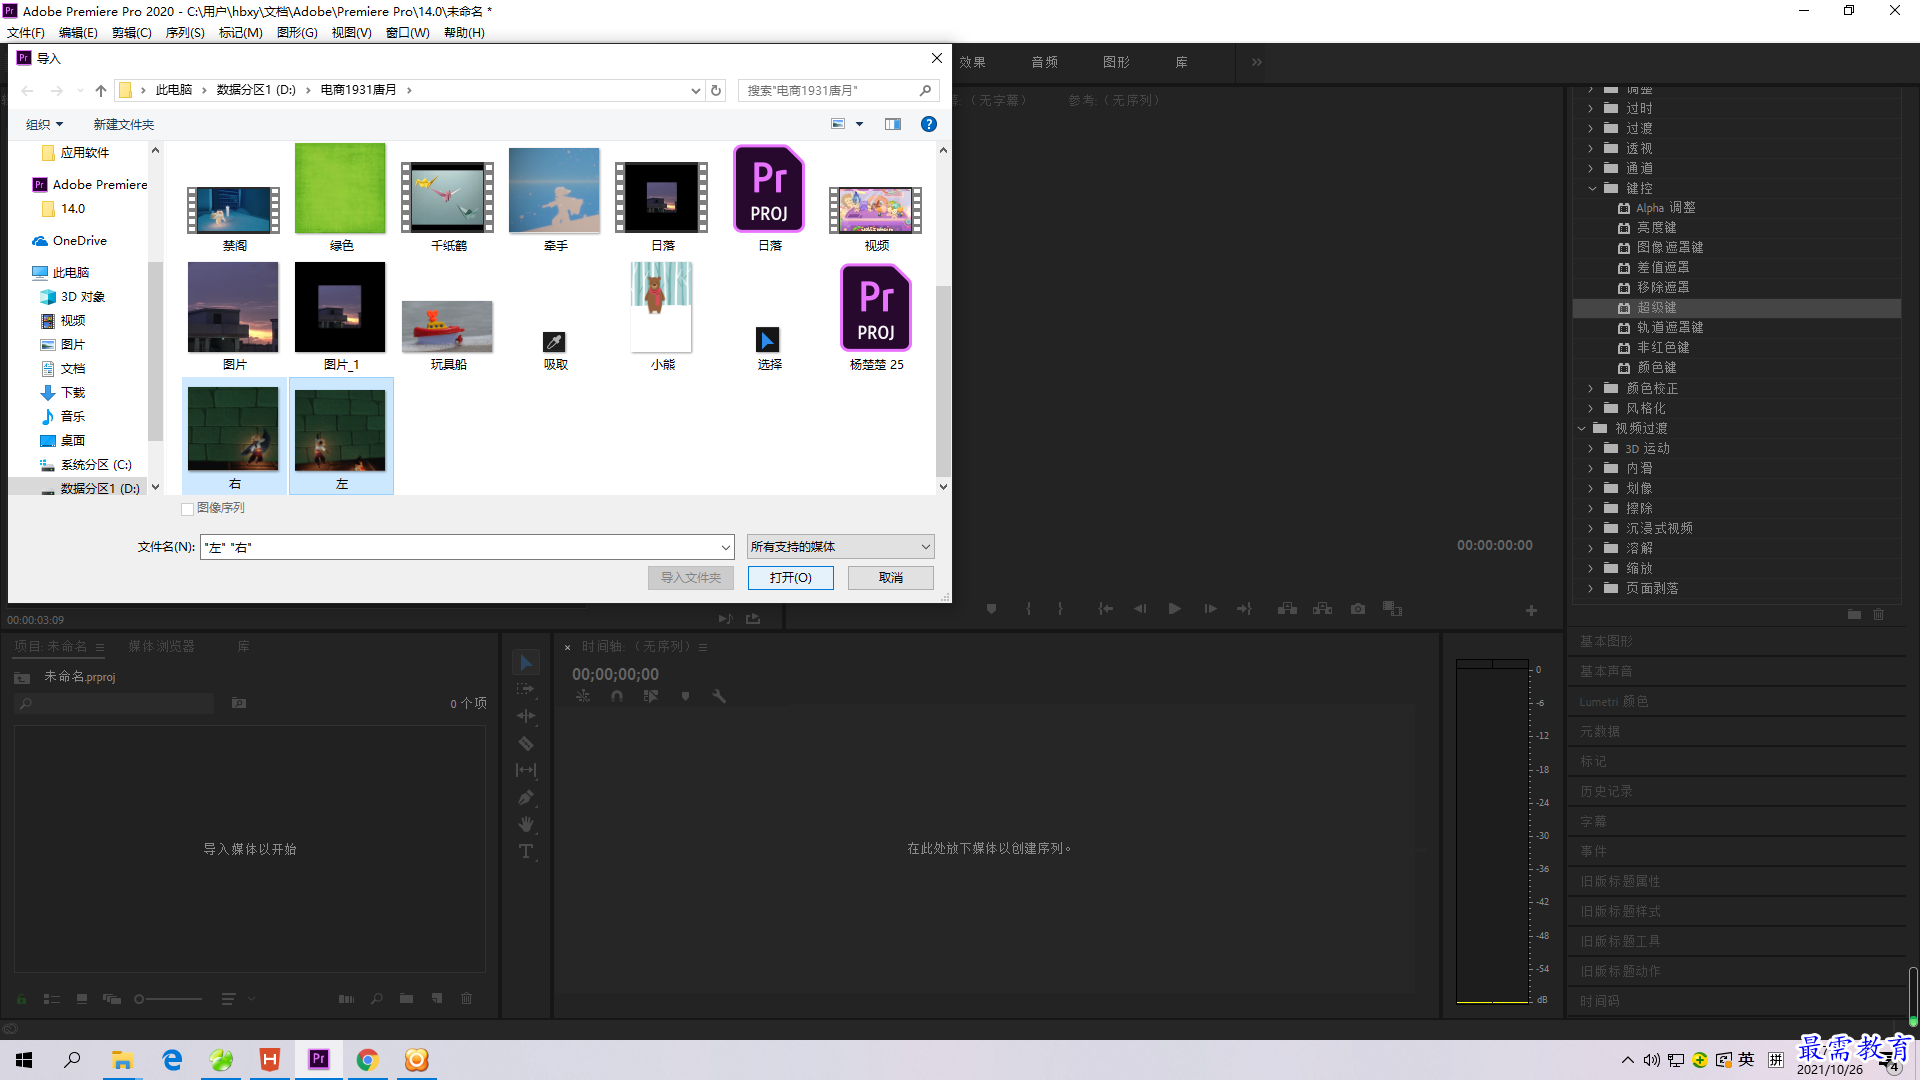The width and height of the screenshot is (1920, 1080).
Task: Open the file name history dropdown
Action: (726, 547)
